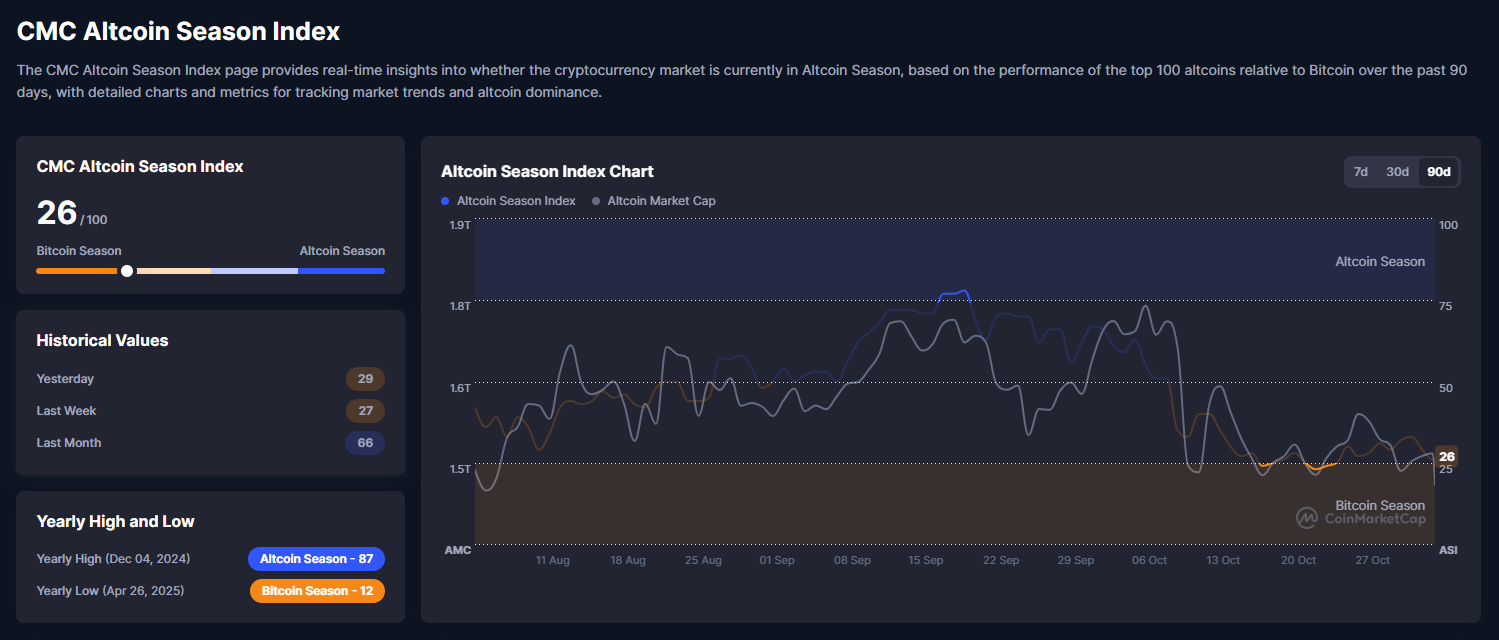The height and width of the screenshot is (640, 1499).
Task: Click the 06 Oct date axis label
Action: (x=1149, y=561)
